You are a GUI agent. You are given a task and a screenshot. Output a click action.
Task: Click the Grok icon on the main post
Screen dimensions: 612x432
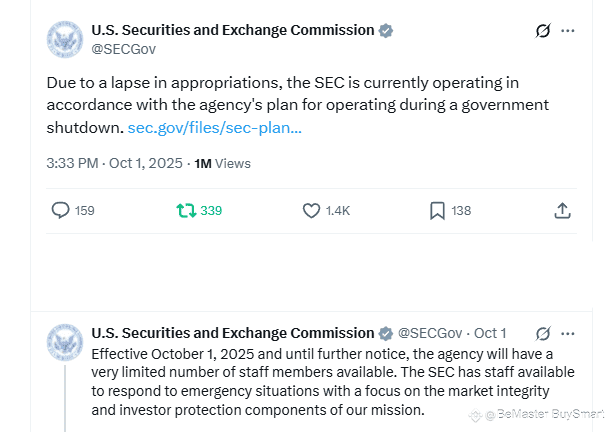click(x=544, y=32)
